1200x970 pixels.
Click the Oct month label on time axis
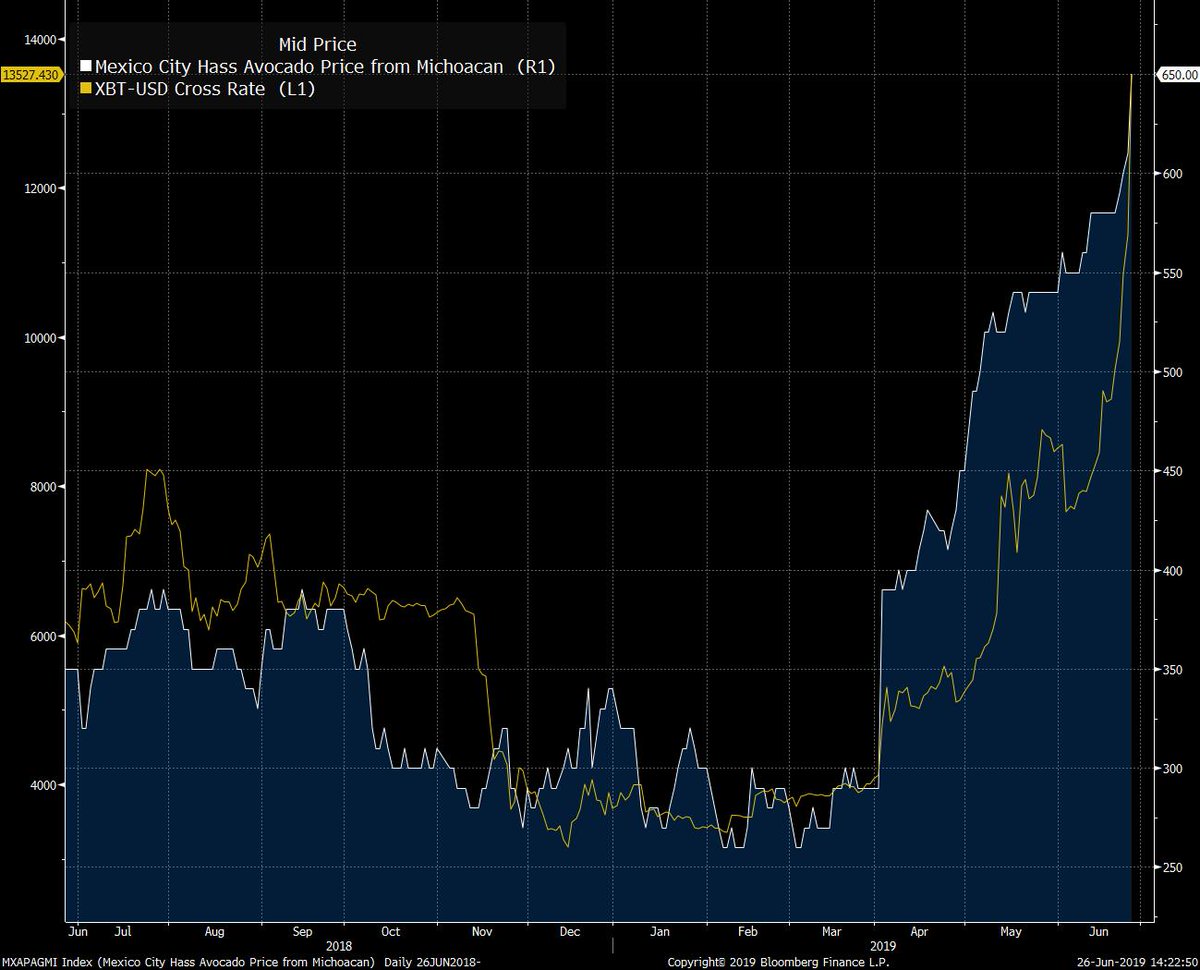[391, 931]
